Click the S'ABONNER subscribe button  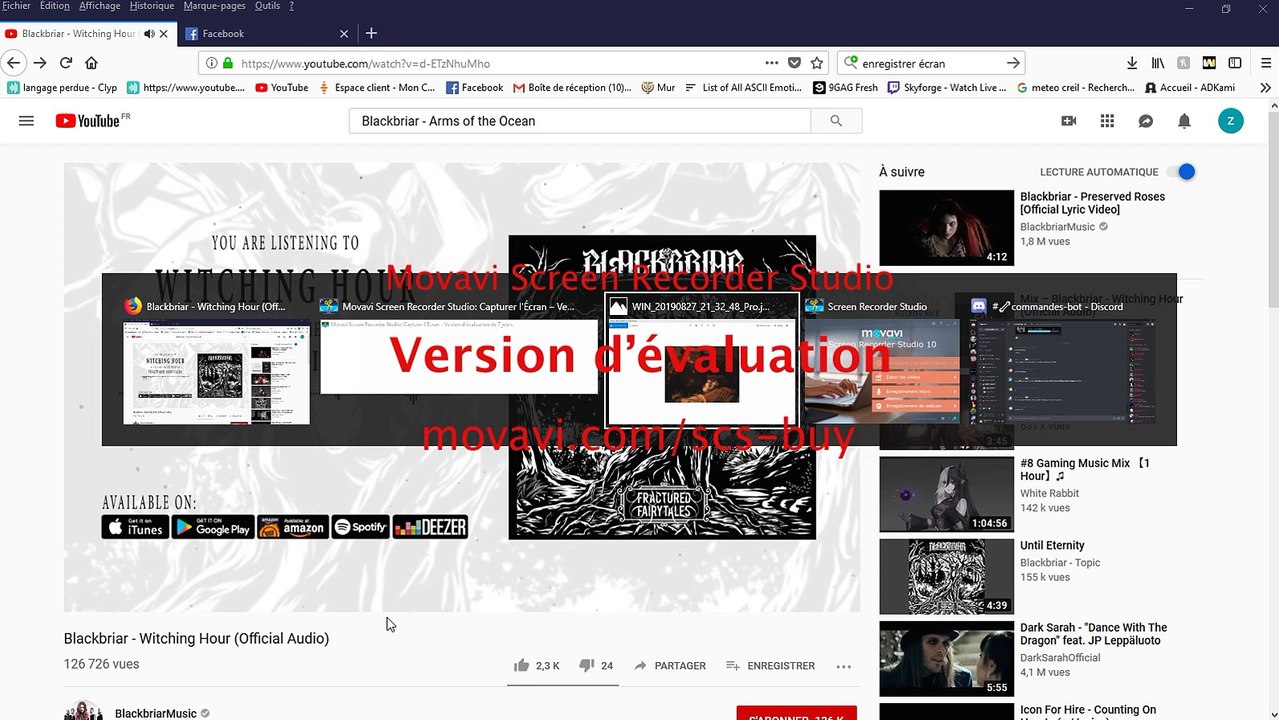(x=797, y=713)
